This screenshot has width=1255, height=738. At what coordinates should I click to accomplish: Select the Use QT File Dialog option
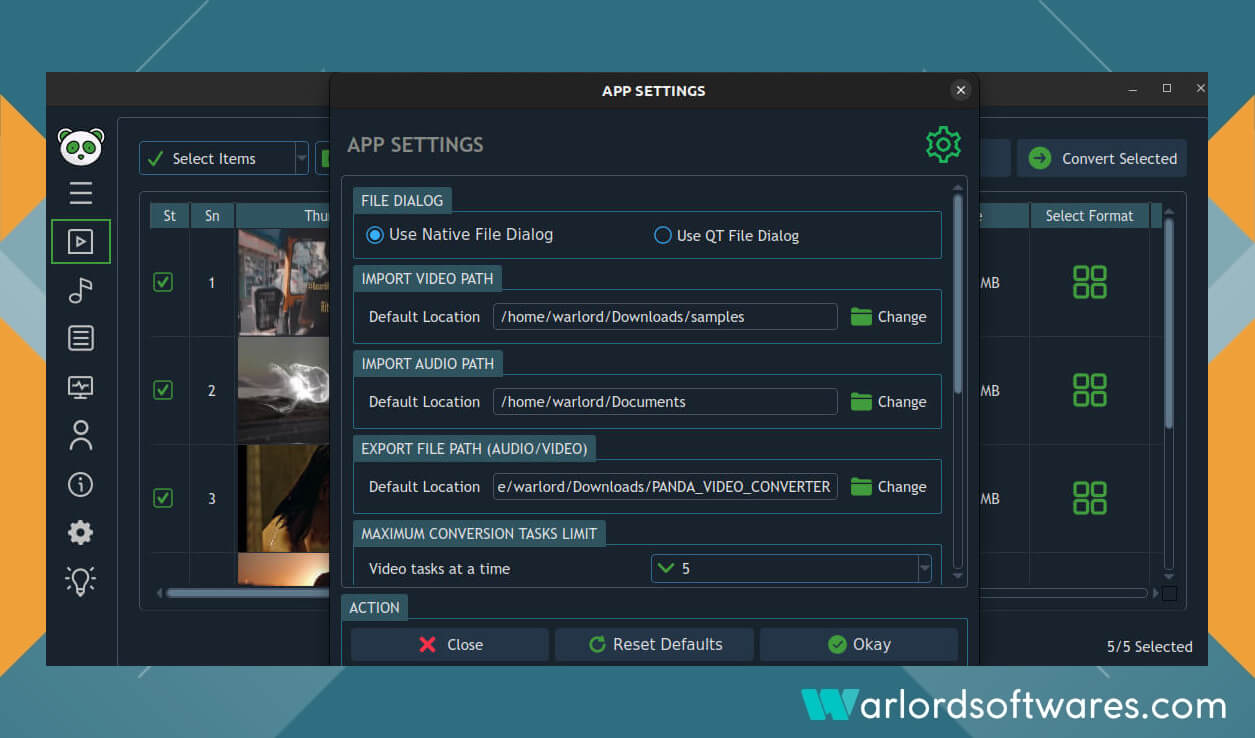click(662, 236)
